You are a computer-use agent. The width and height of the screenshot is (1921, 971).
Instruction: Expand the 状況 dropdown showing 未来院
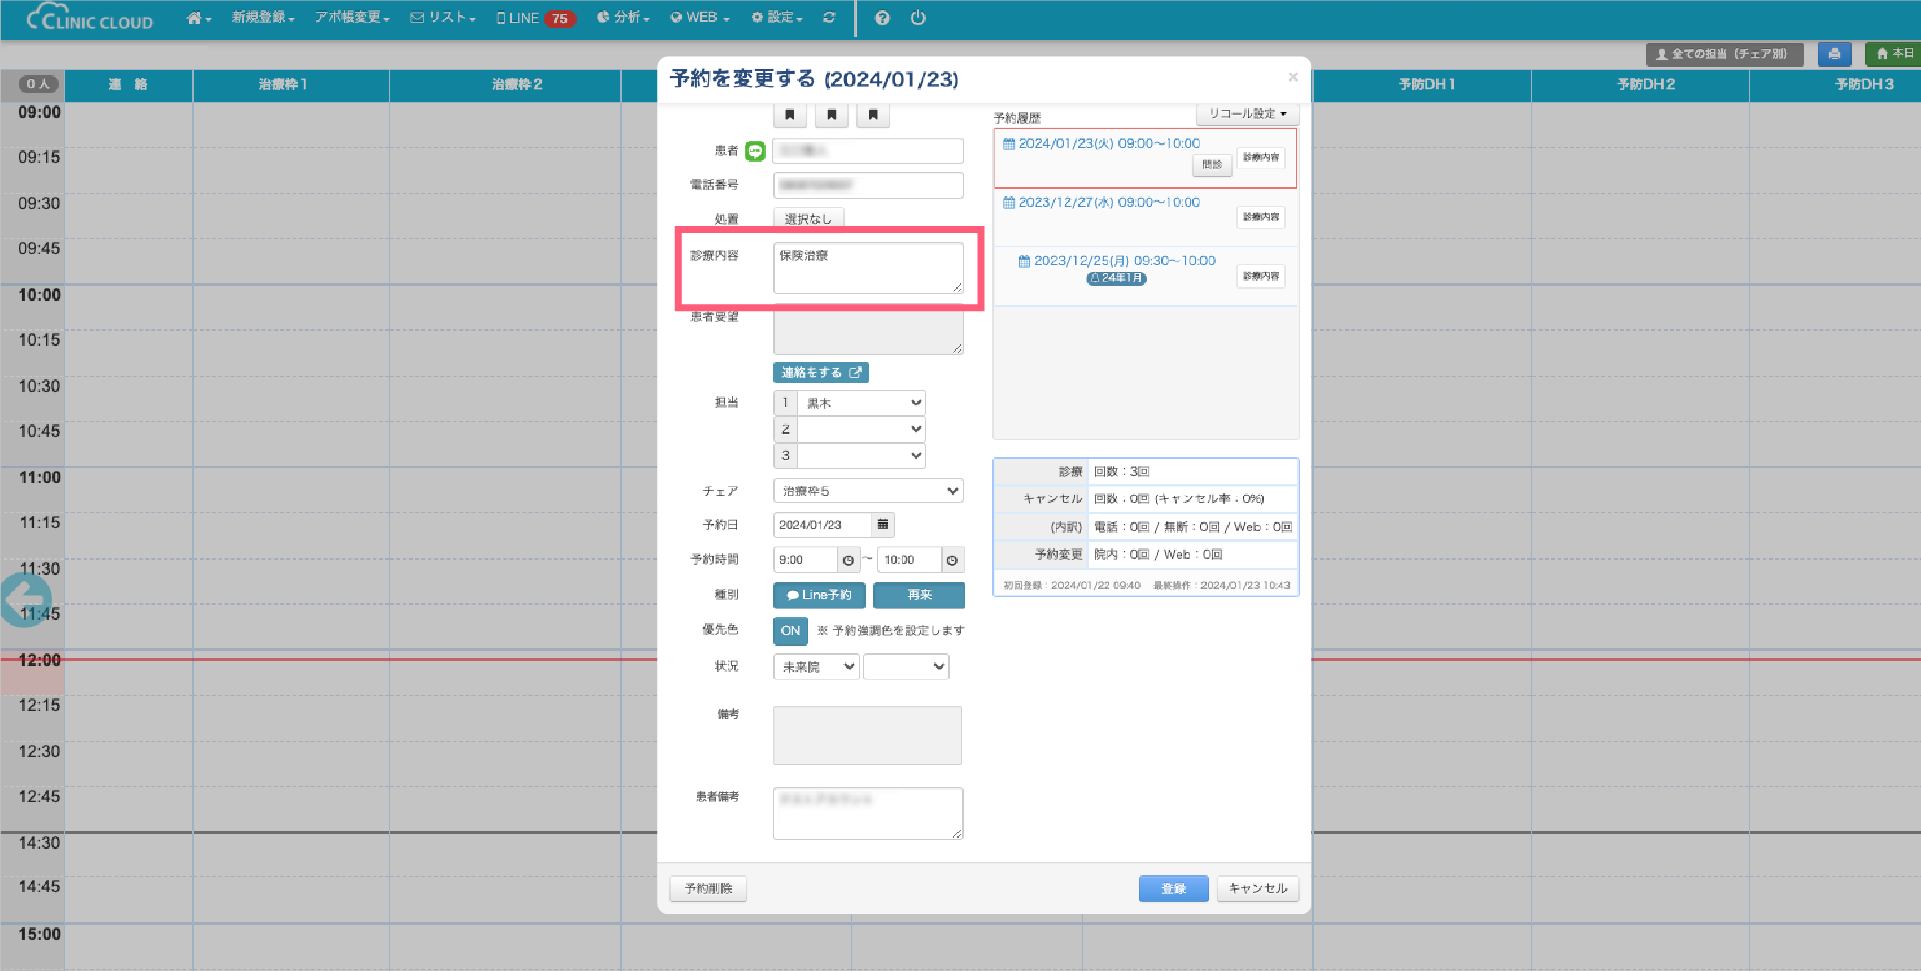point(817,667)
